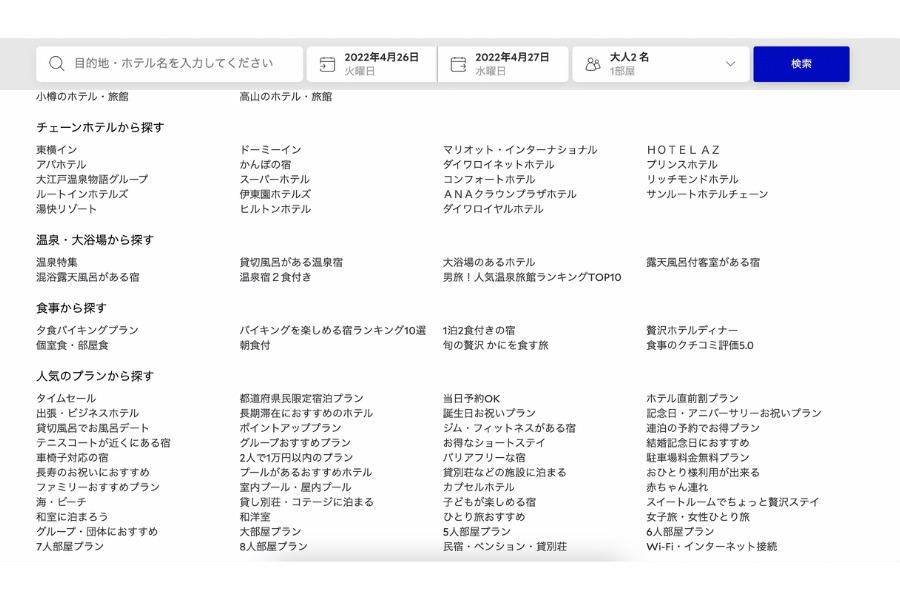Click バイキングを楽しめる宿ランキング10選 link
This screenshot has width=900, height=600.
pos(333,330)
